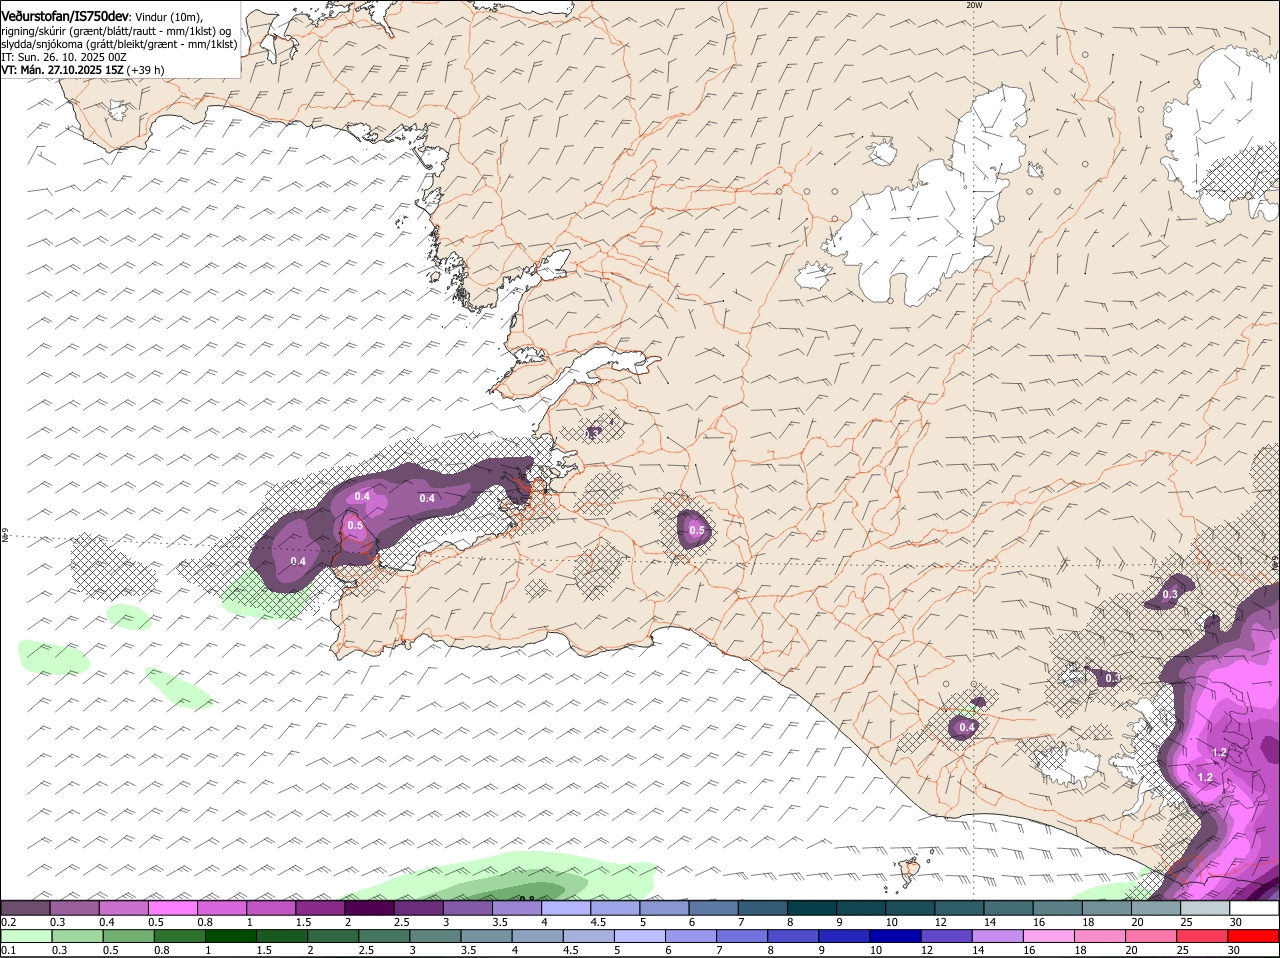Click rain legend swatch for 2.5–3 mm

pos(383,935)
